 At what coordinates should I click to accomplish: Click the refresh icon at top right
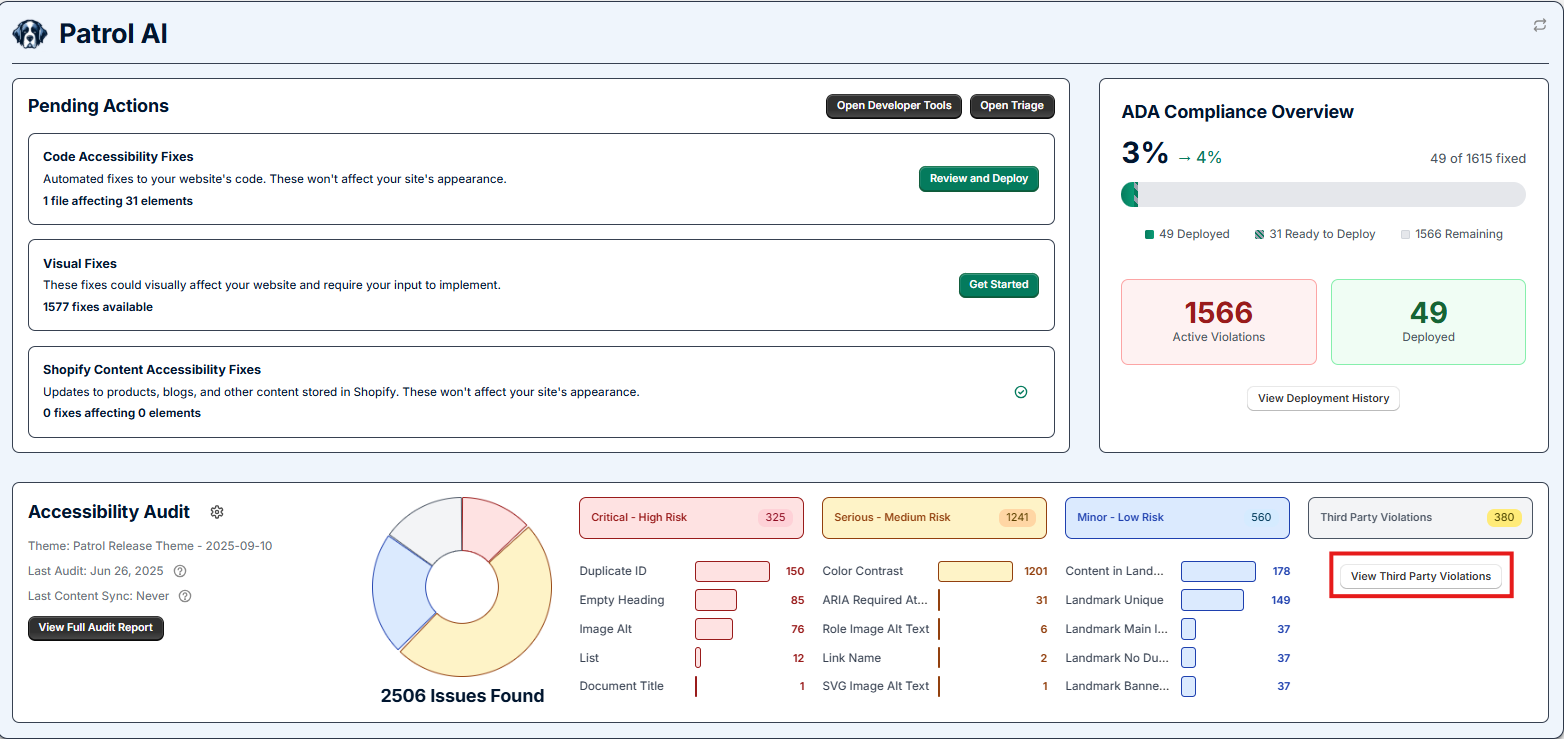pos(1540,26)
